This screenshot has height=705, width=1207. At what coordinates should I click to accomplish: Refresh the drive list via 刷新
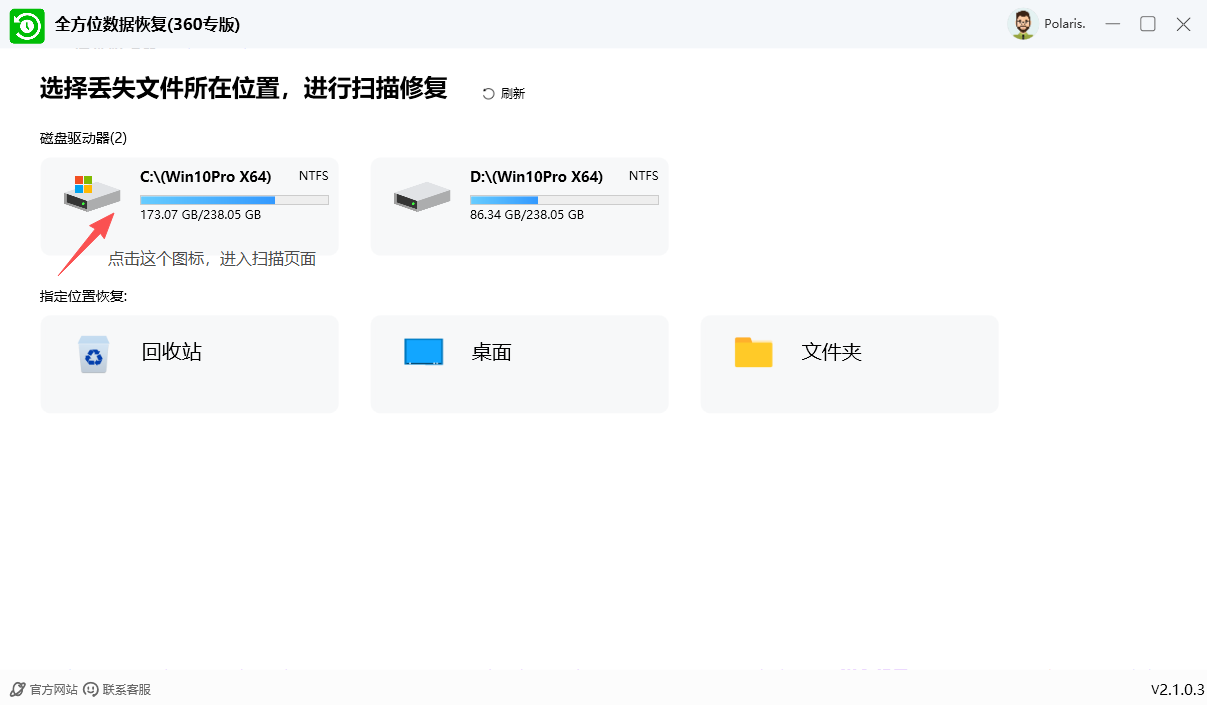click(x=504, y=92)
